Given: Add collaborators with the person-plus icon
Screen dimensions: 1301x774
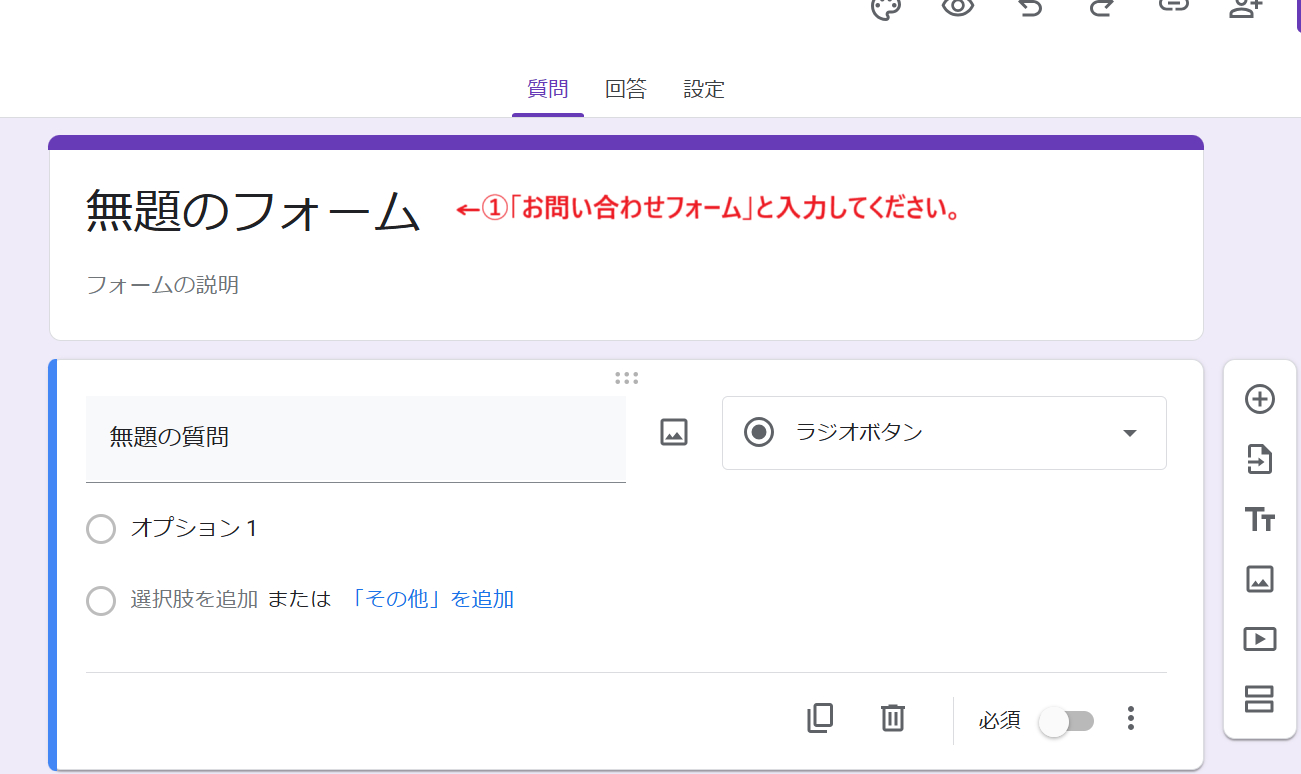Looking at the screenshot, I should 1245,7.
